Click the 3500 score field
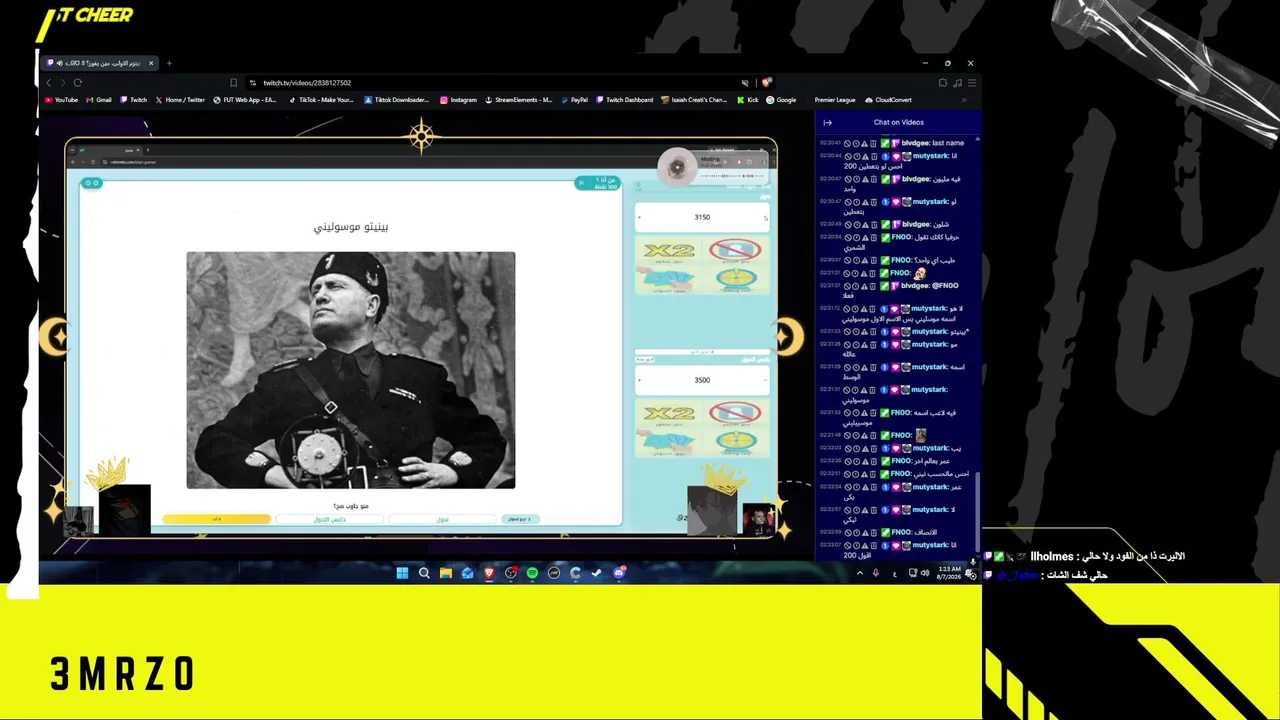The height and width of the screenshot is (720, 1280). pos(702,380)
